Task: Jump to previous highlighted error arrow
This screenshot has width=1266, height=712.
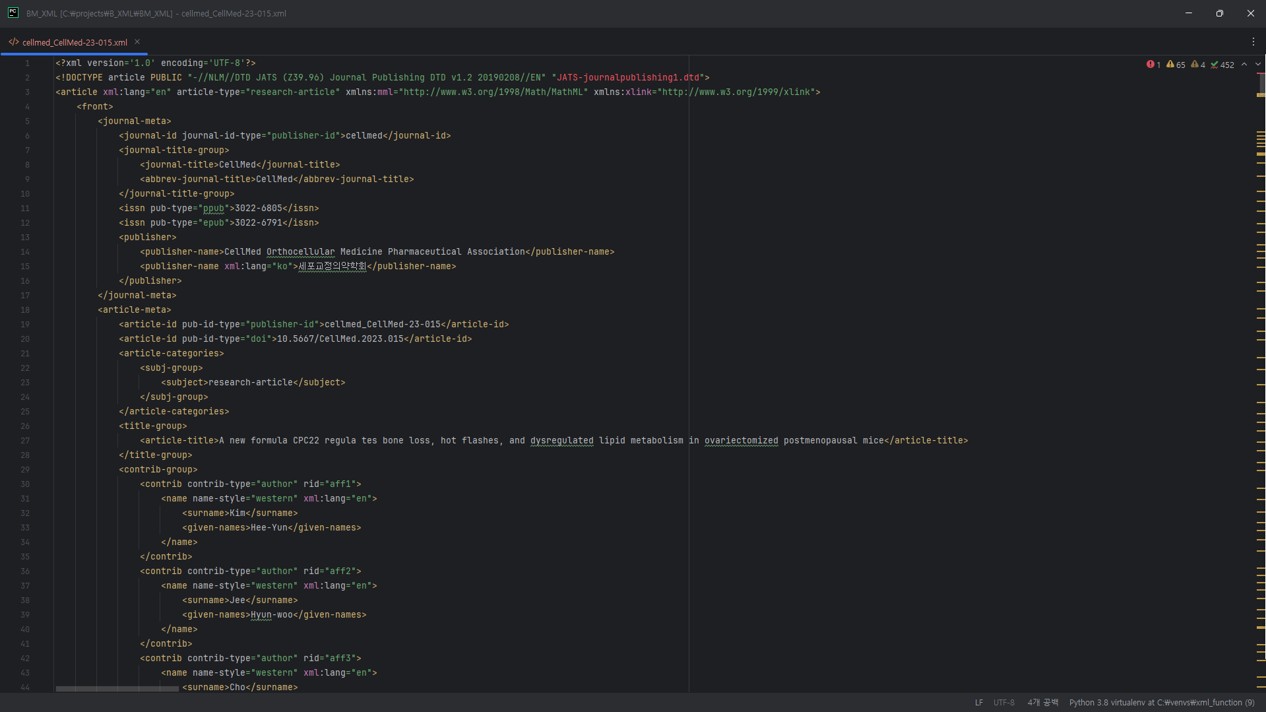Action: pyautogui.click(x=1244, y=64)
